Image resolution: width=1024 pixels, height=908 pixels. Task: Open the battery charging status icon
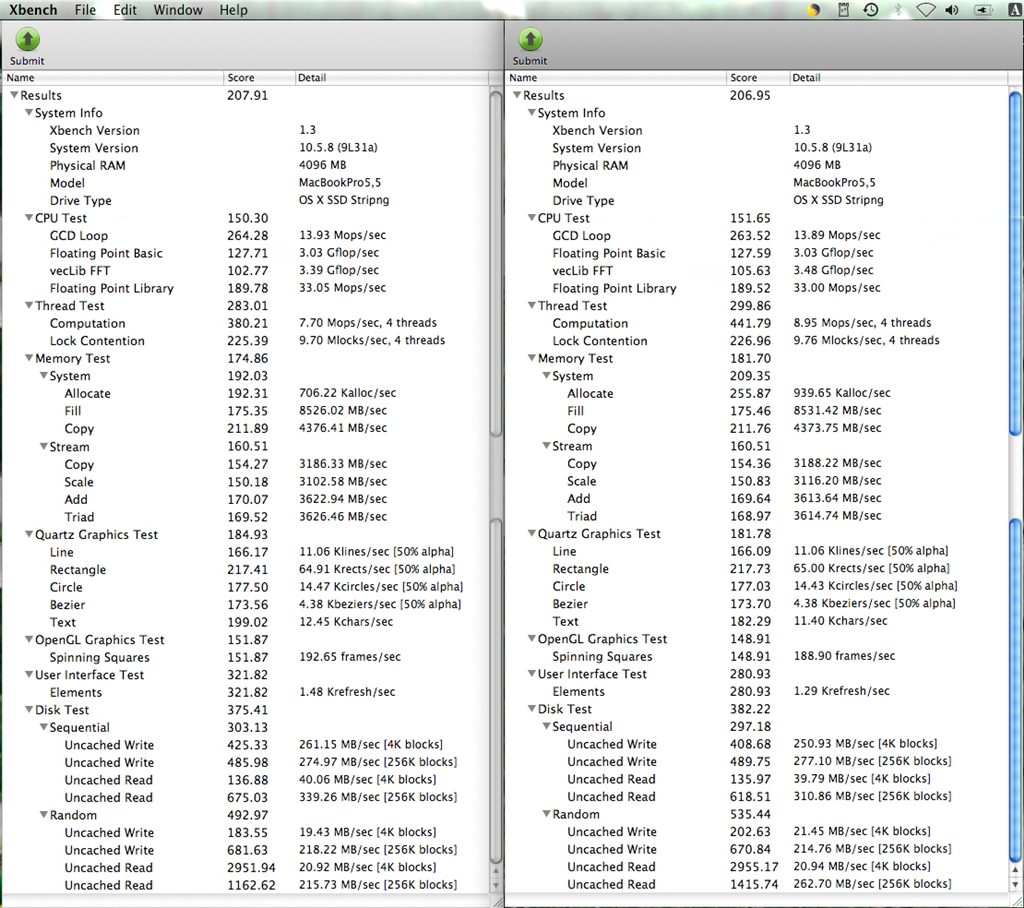click(983, 10)
